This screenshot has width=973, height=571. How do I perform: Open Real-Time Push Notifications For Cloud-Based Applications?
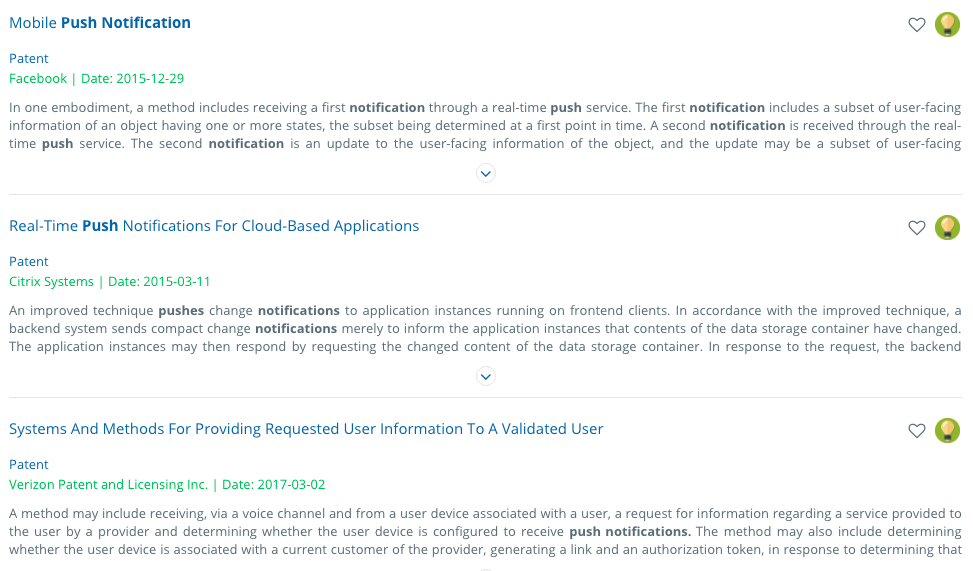pos(214,226)
